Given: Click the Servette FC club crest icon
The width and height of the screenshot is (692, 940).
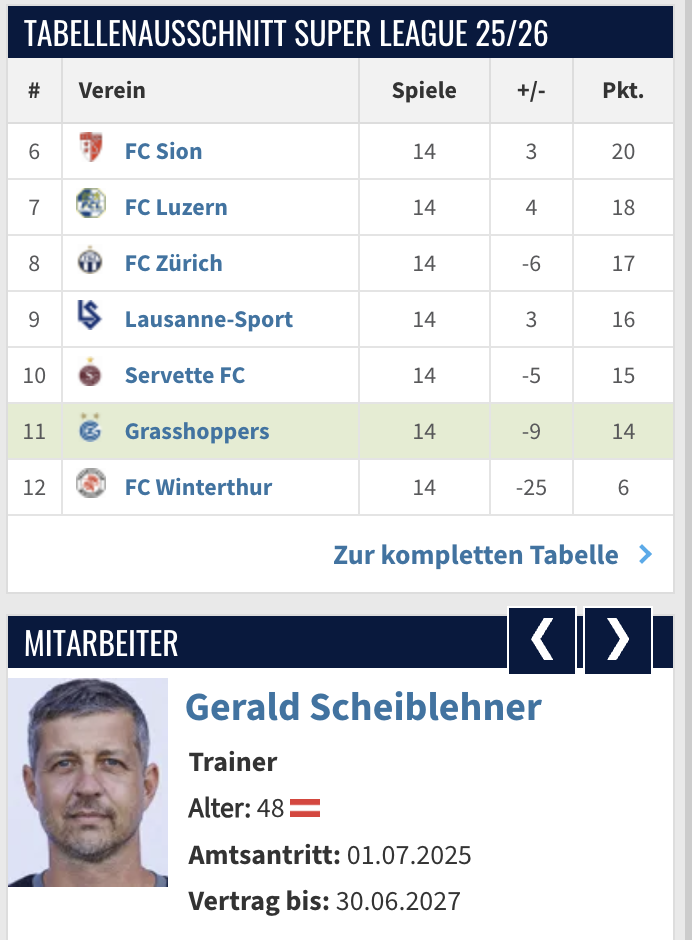Looking at the screenshot, I should 91,374.
